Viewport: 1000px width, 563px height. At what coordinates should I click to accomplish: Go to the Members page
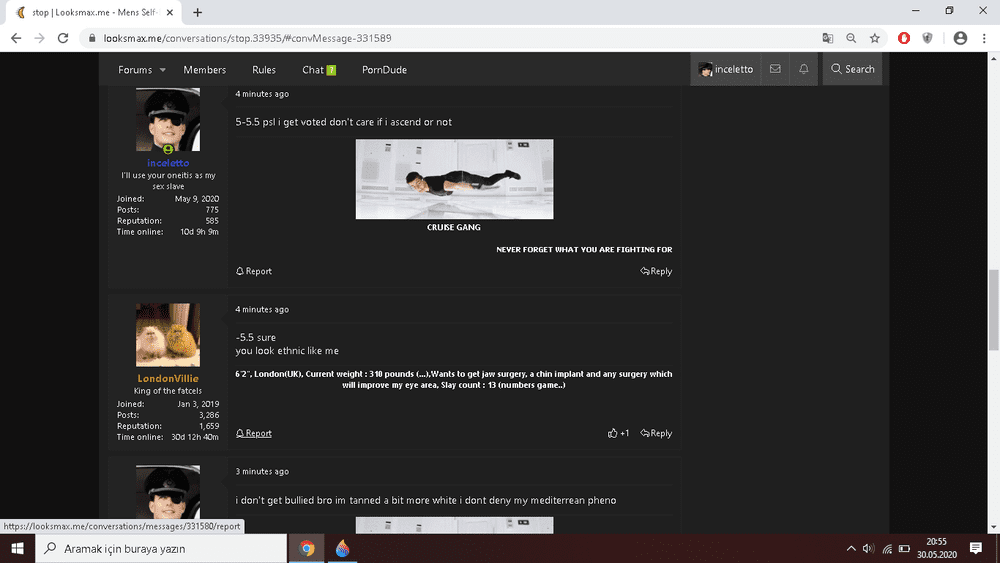point(205,70)
